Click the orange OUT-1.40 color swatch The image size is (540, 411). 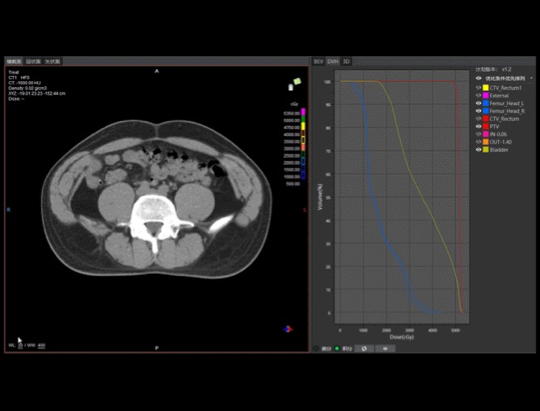[x=486, y=142]
